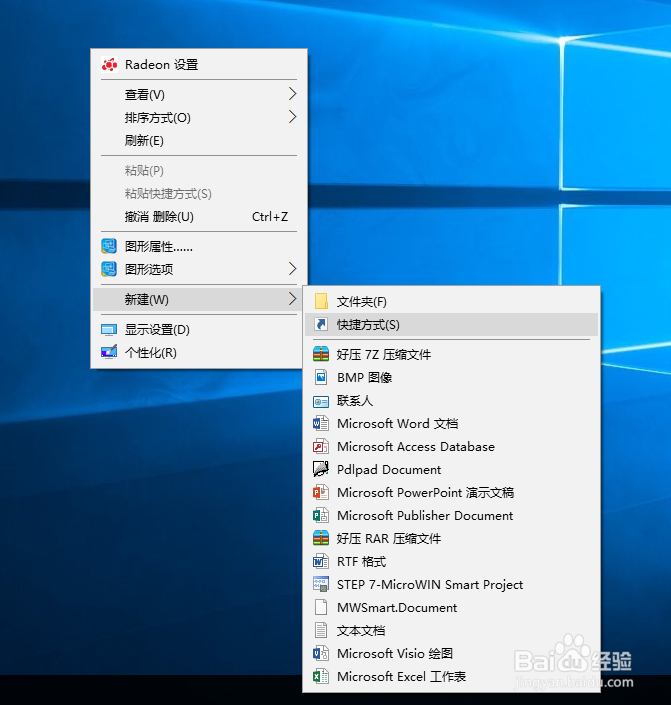Open 图形属性...... menu entry
Viewport: 671px width, 705px height.
pyautogui.click(x=198, y=246)
